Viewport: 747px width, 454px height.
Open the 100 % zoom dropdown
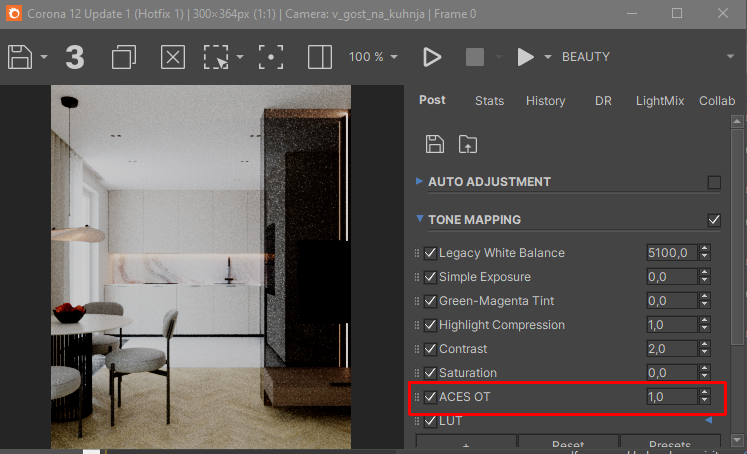[374, 57]
